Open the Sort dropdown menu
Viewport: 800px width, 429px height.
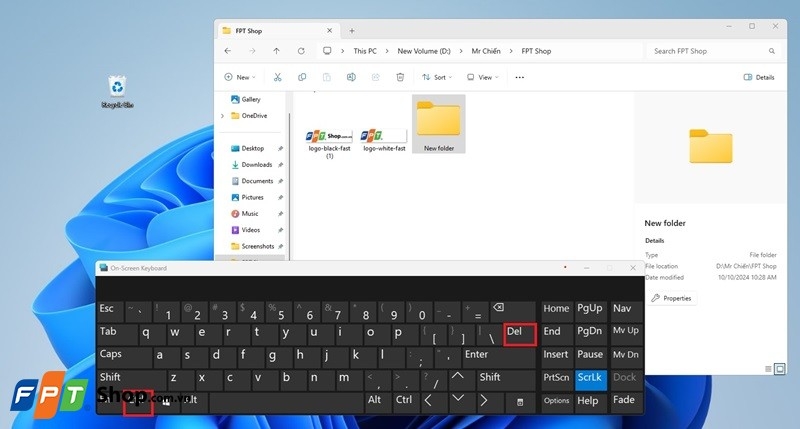tap(437, 77)
